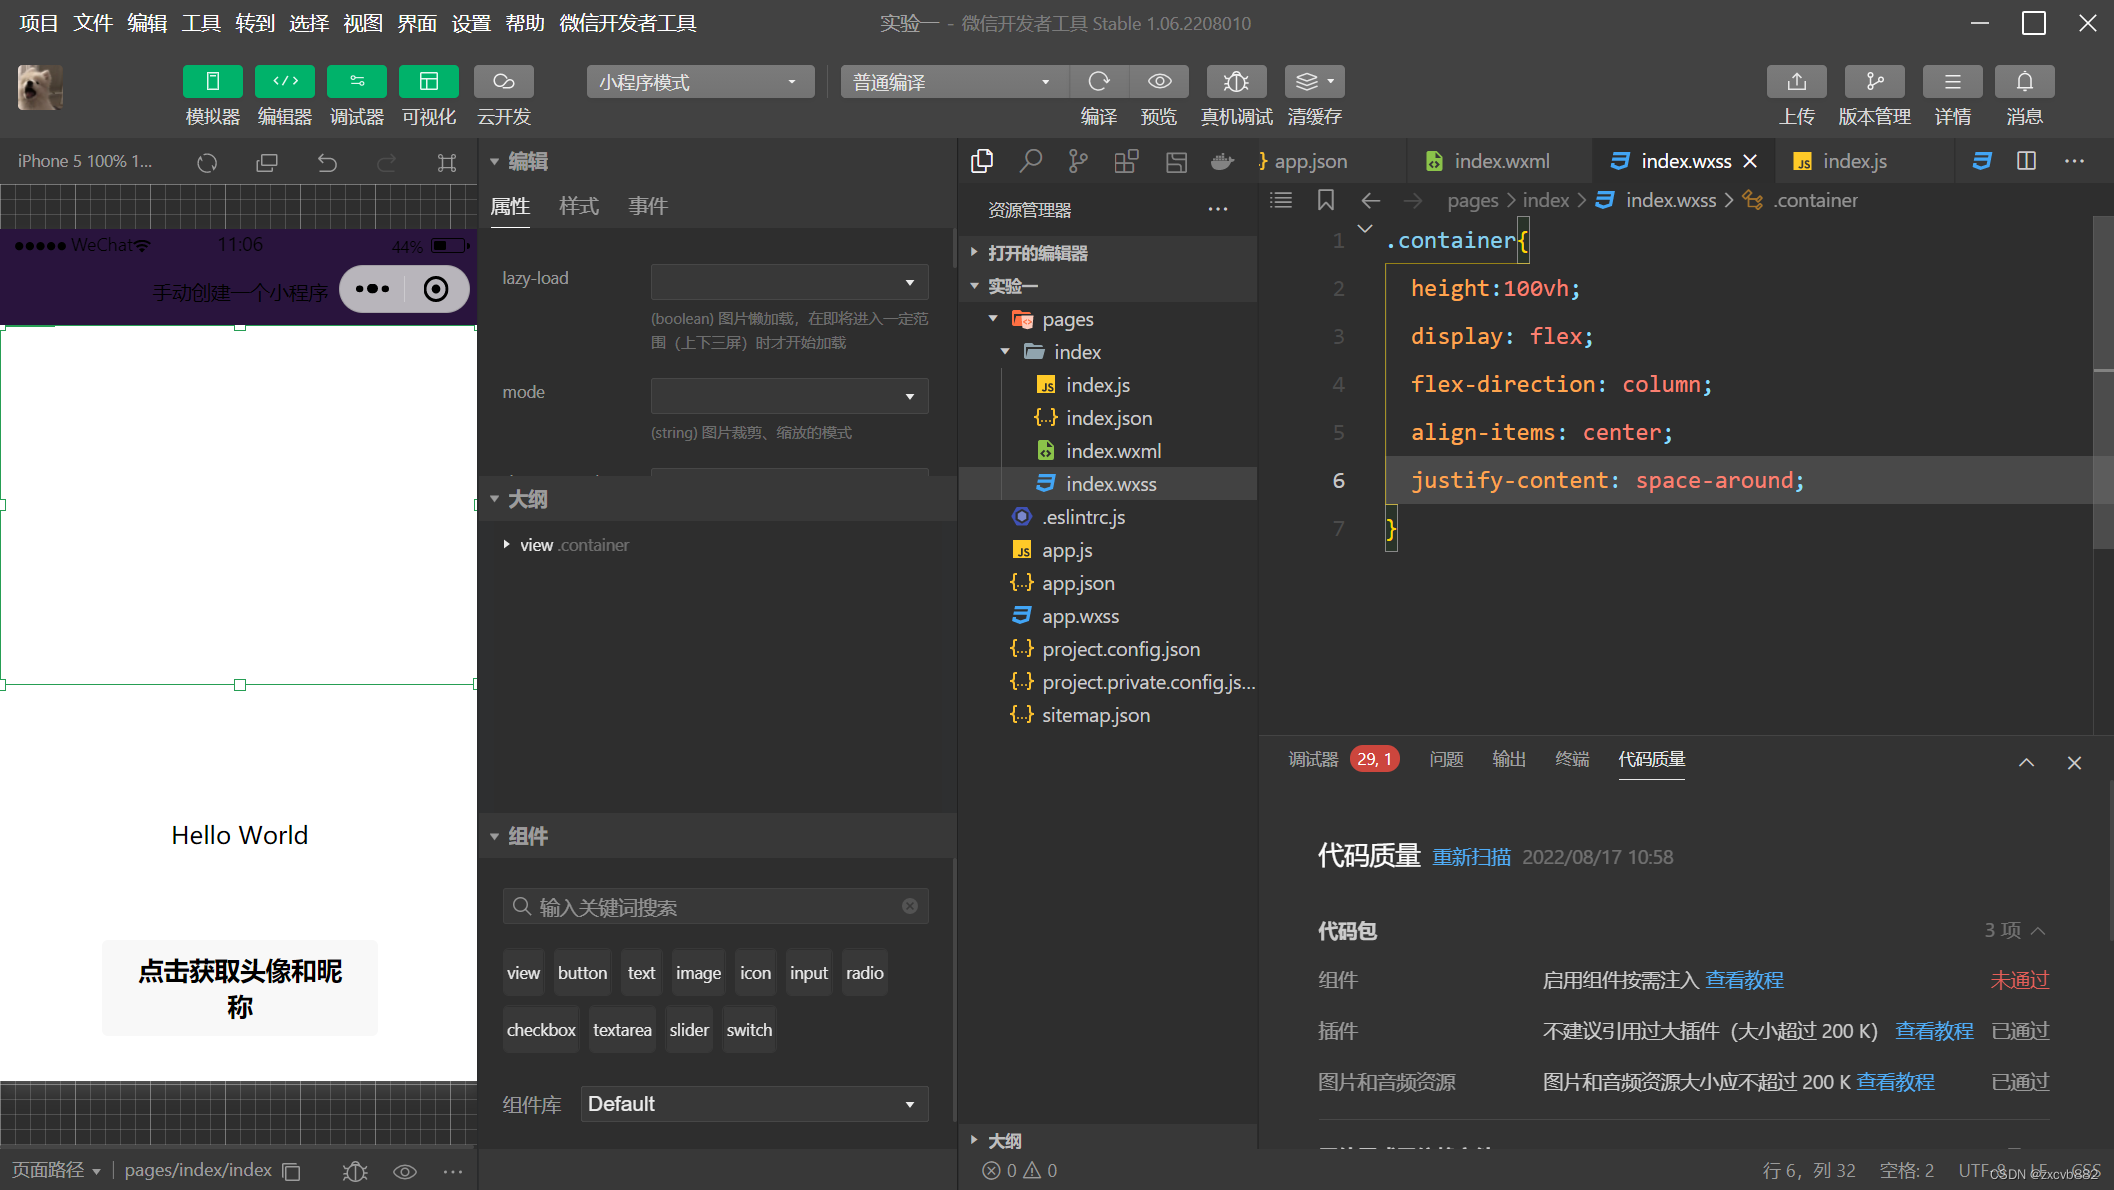Click the upload icon in toolbar
This screenshot has width=2114, height=1190.
1796,82
